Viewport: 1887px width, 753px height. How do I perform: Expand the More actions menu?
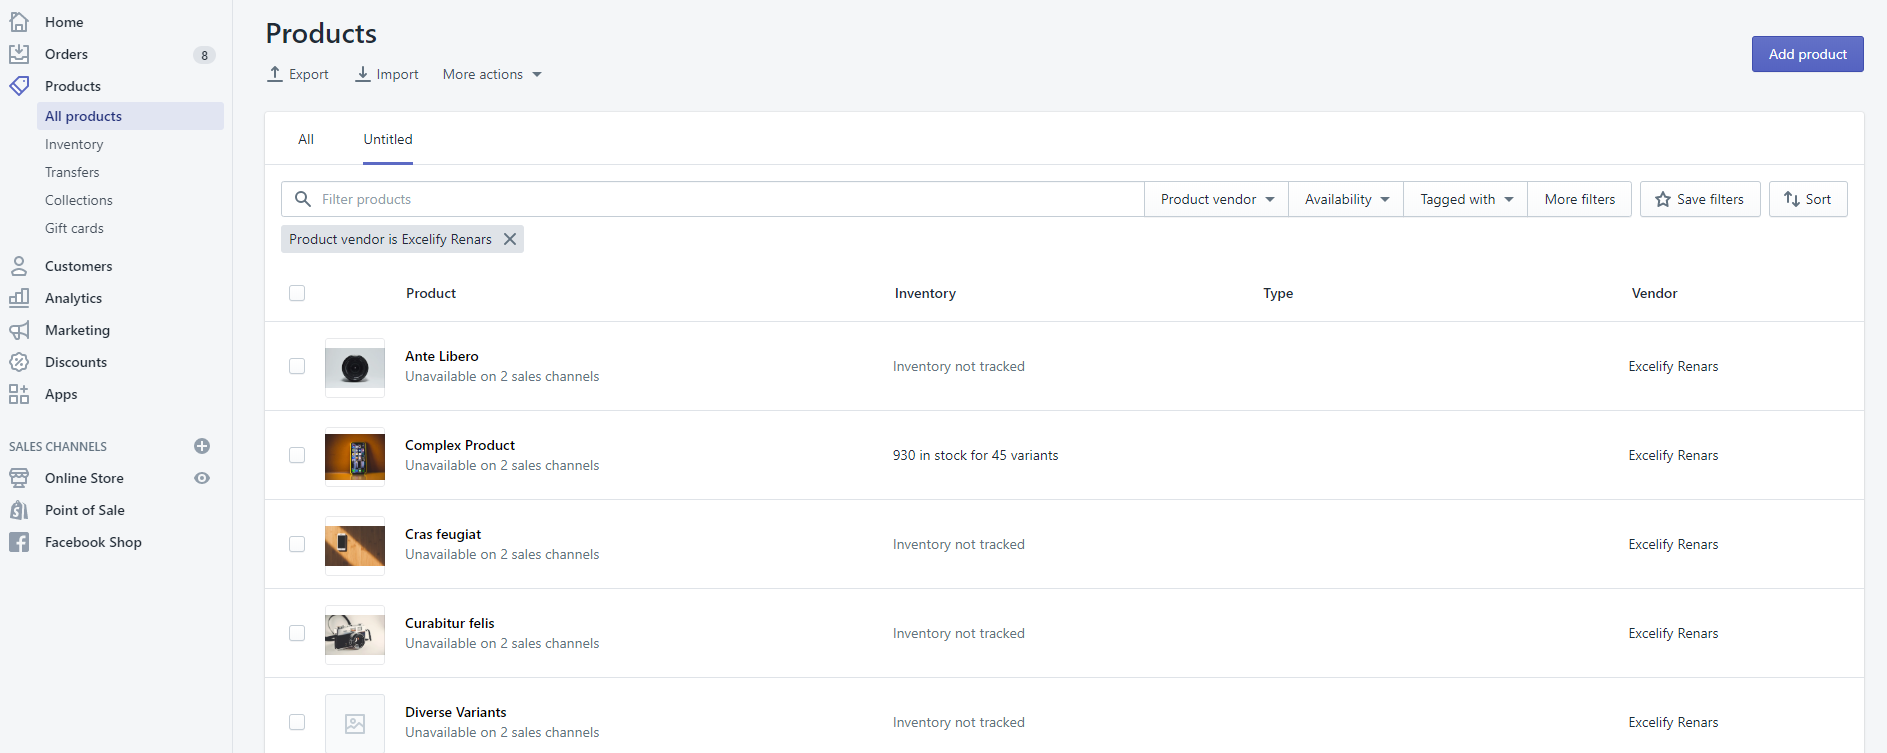492,74
